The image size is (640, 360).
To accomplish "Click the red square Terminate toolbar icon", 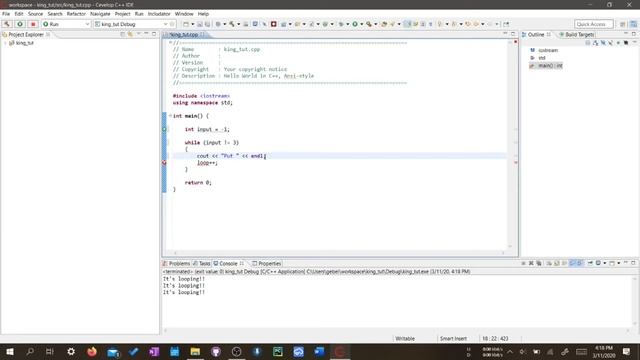I will click(x=273, y=24).
